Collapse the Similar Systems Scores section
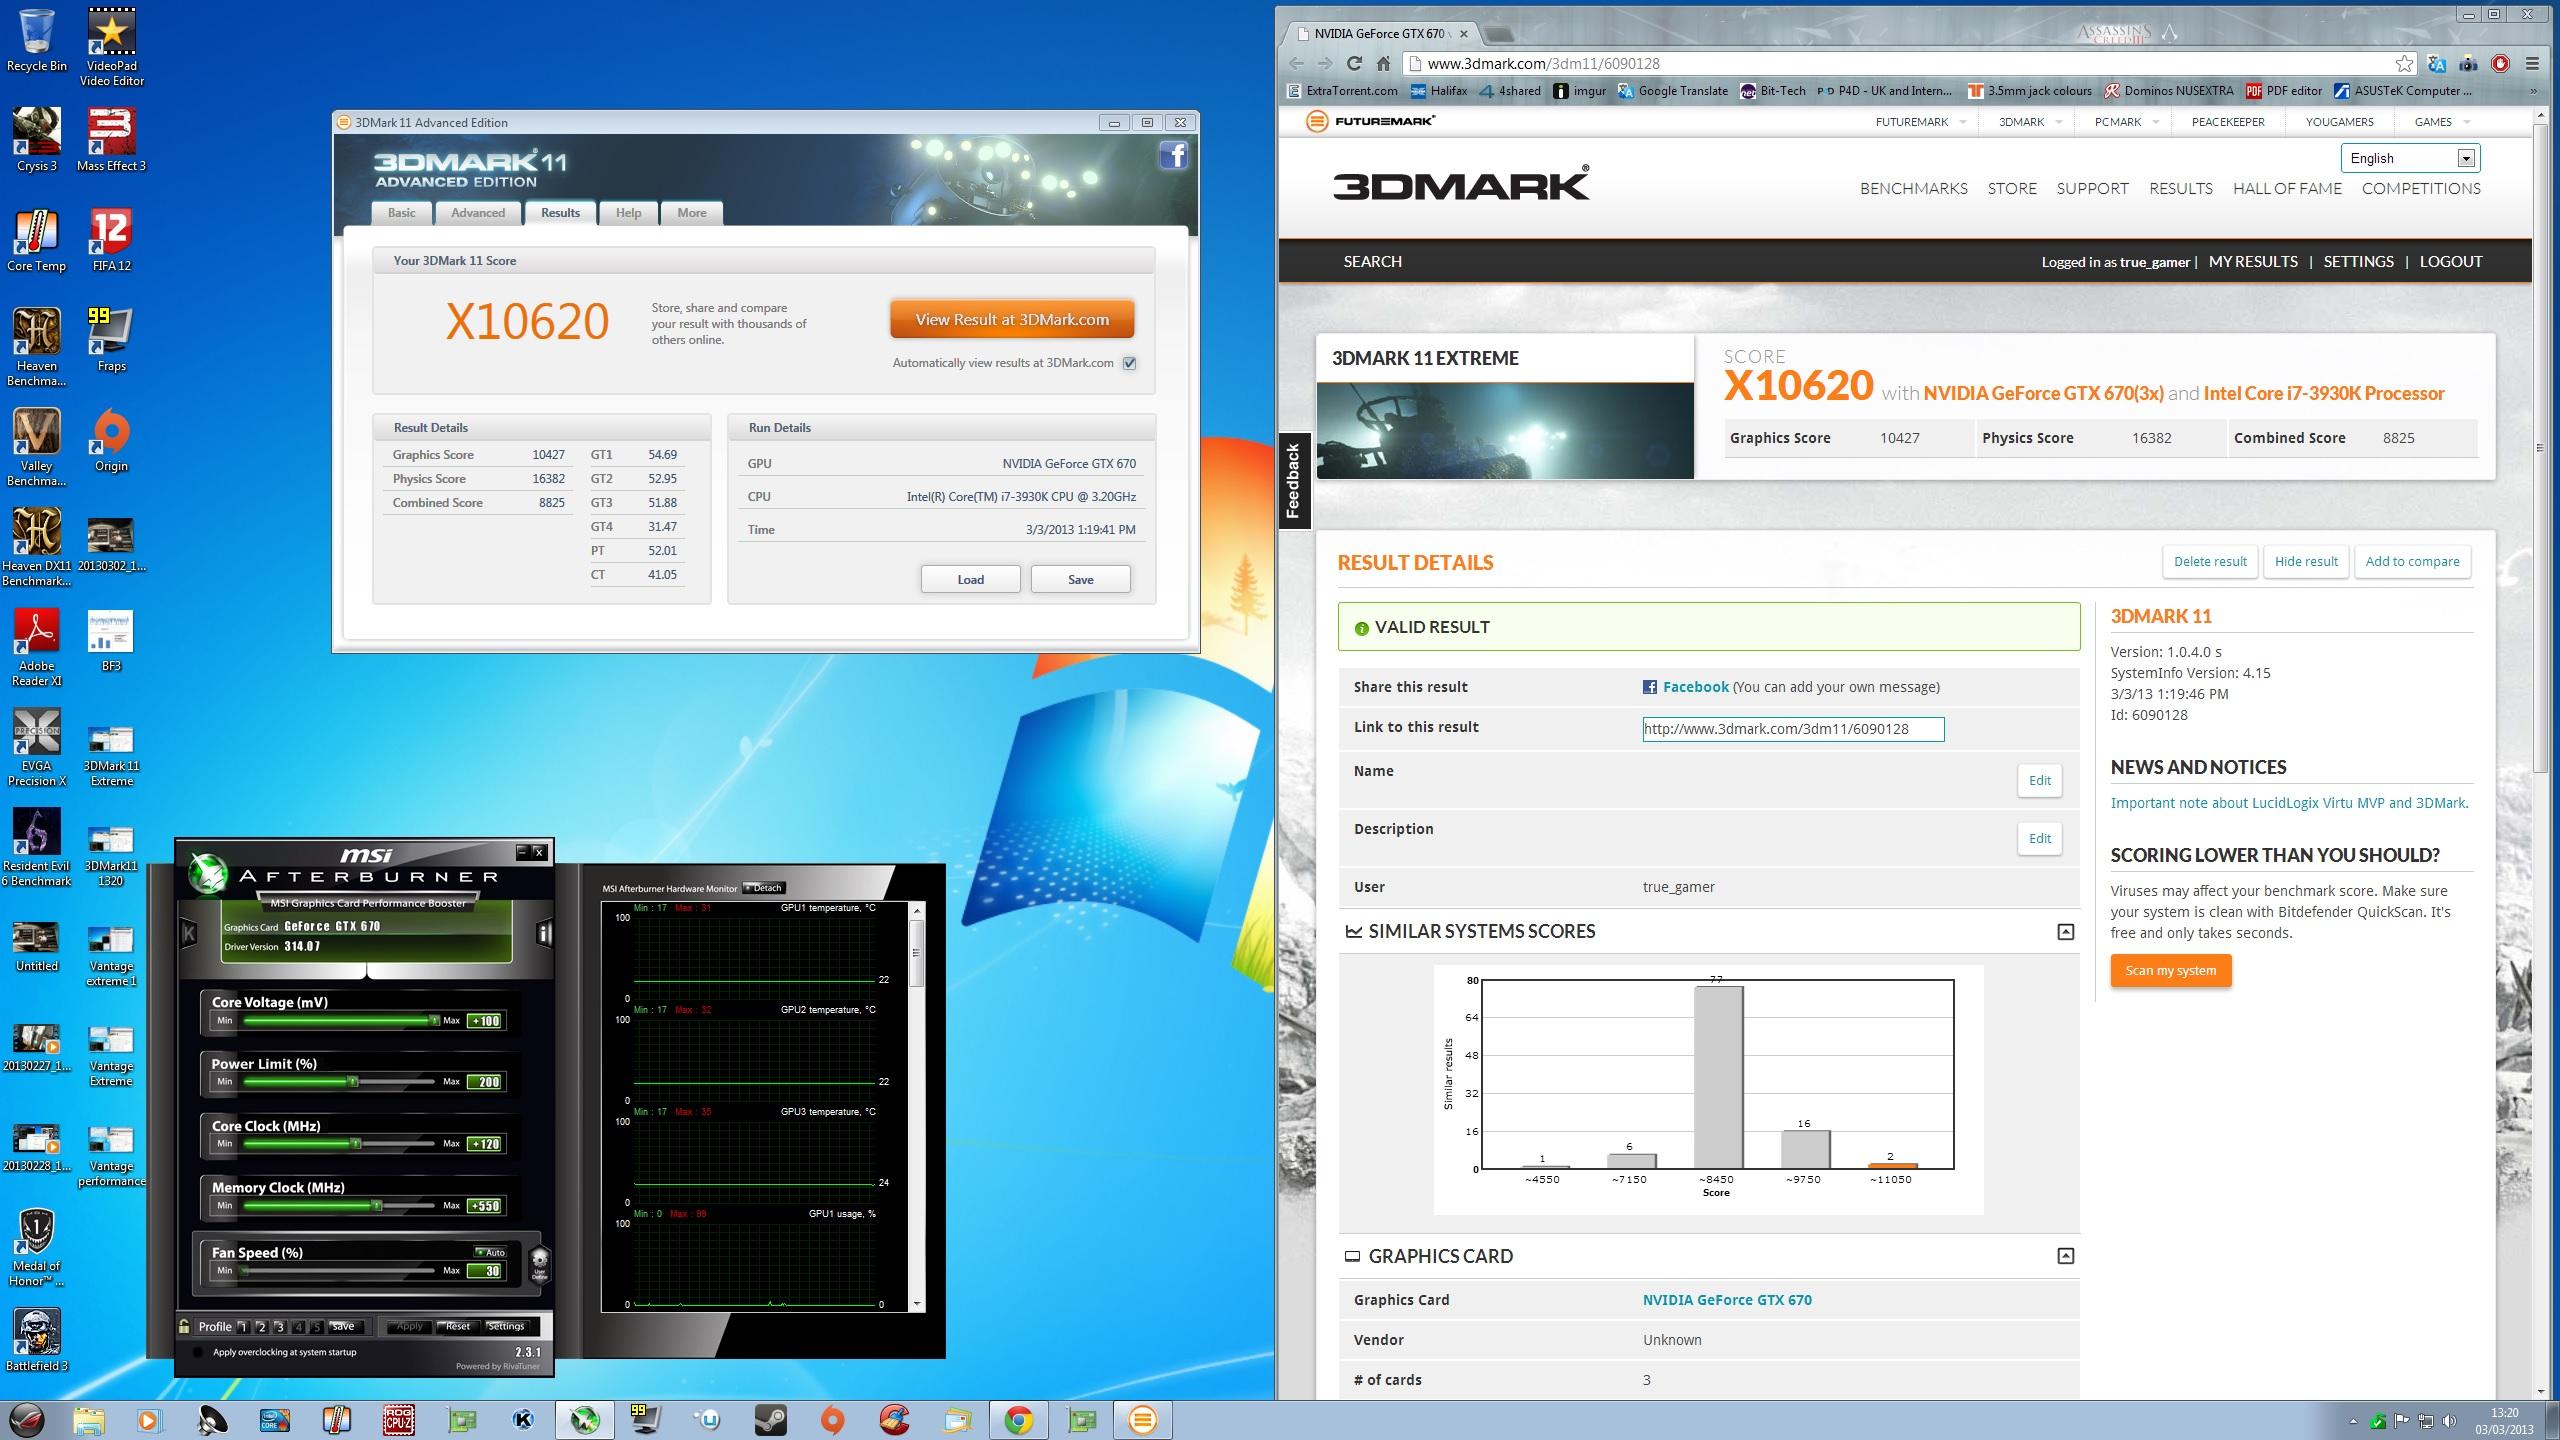Viewport: 2560px width, 1440px height. click(2065, 931)
